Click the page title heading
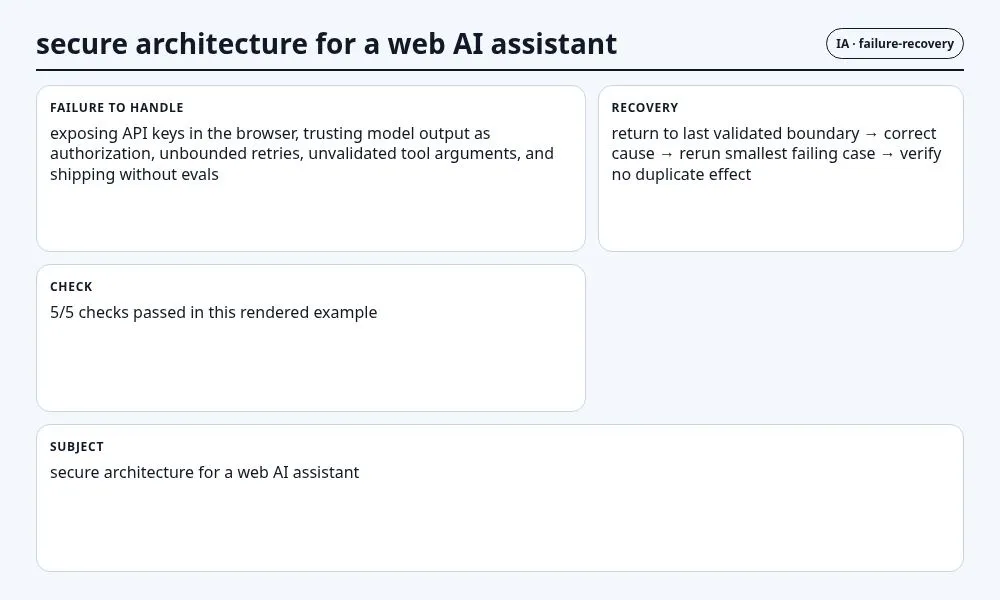 [327, 44]
